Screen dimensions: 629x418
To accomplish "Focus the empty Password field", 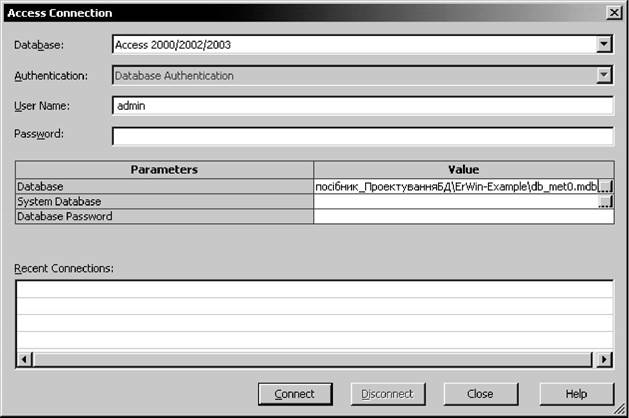I will coord(361,136).
